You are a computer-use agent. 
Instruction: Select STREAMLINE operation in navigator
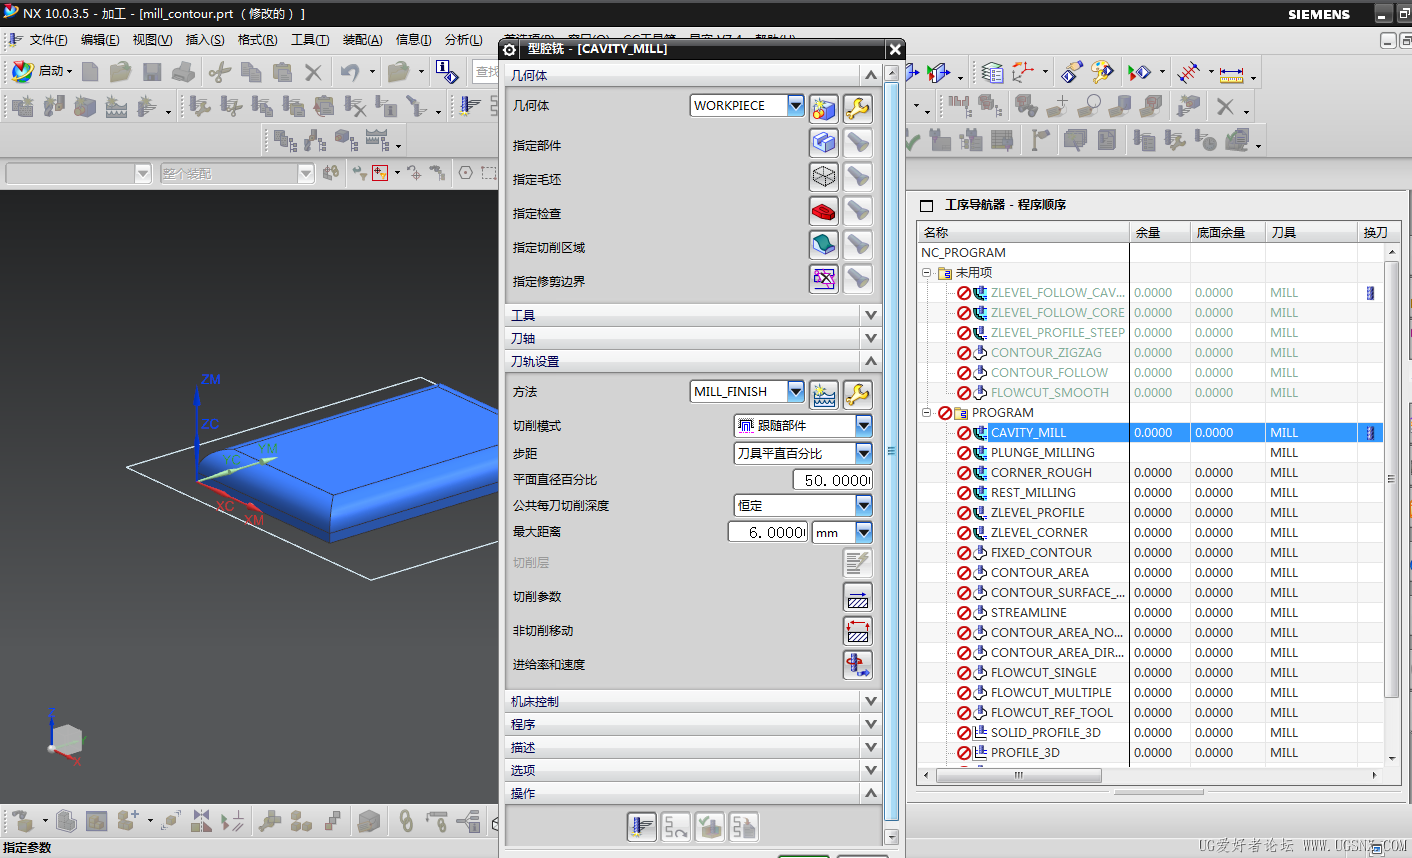pos(1028,612)
